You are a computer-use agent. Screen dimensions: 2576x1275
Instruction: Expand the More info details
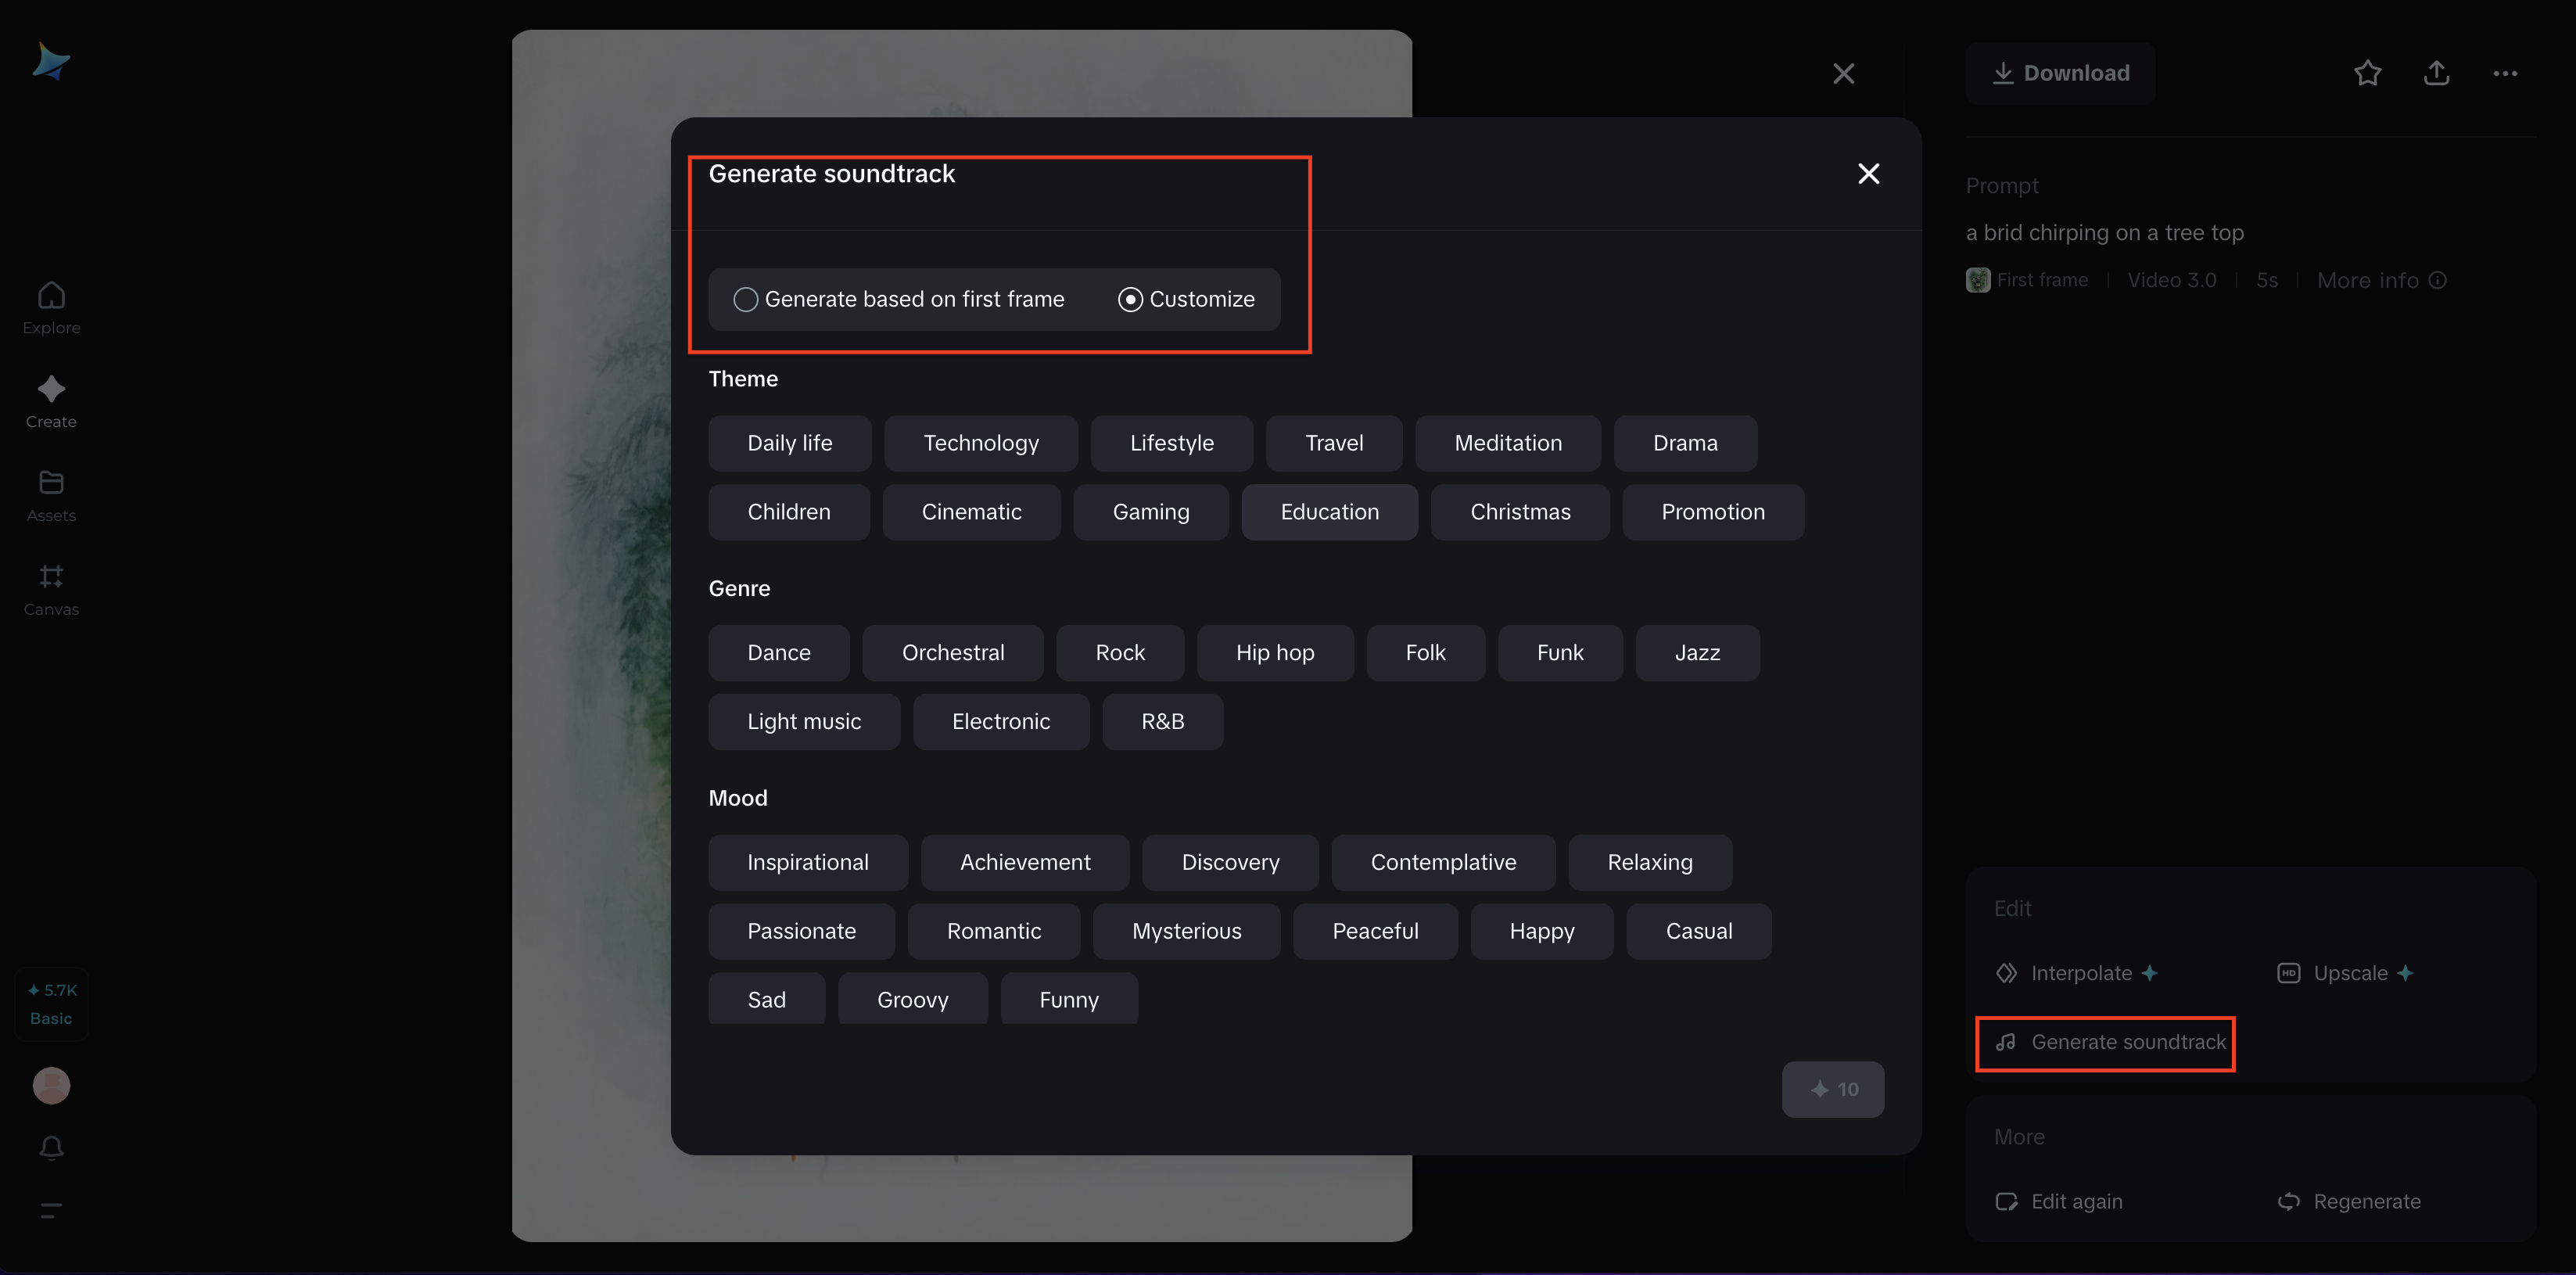2380,280
